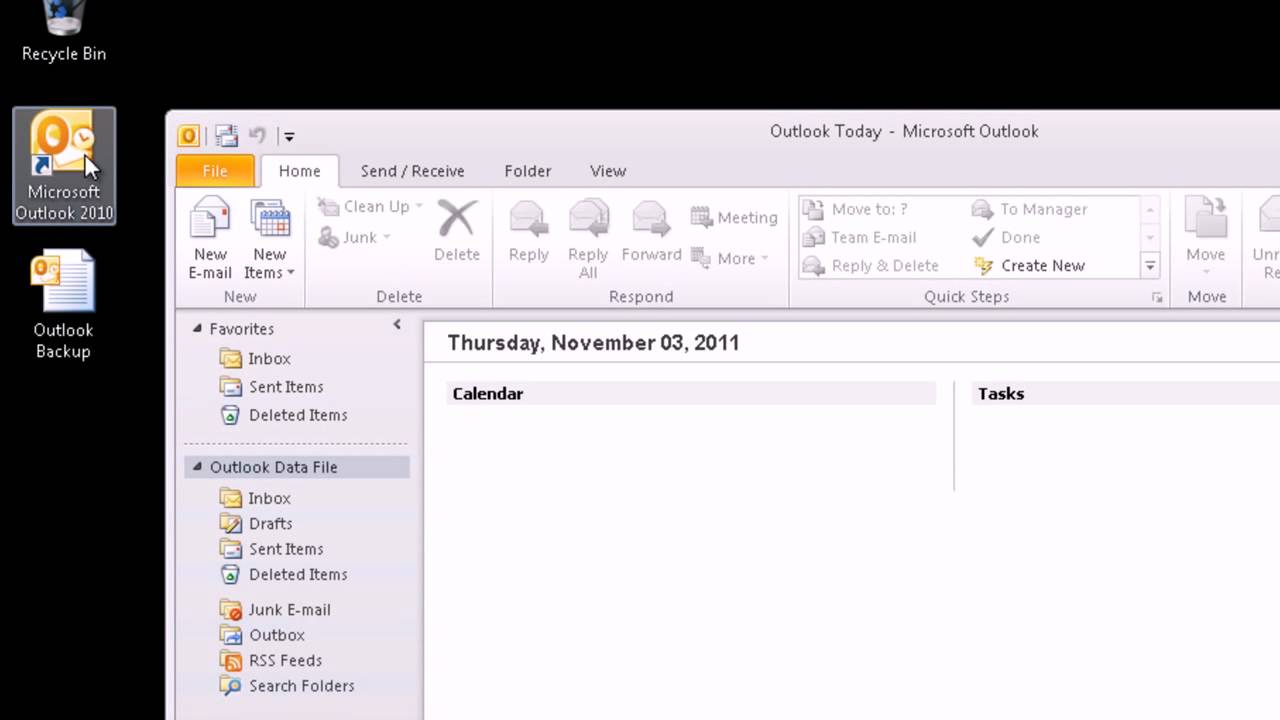Open Customize Quick Access Toolbar dropdown
This screenshot has height=720, width=1280.
[x=288, y=137]
